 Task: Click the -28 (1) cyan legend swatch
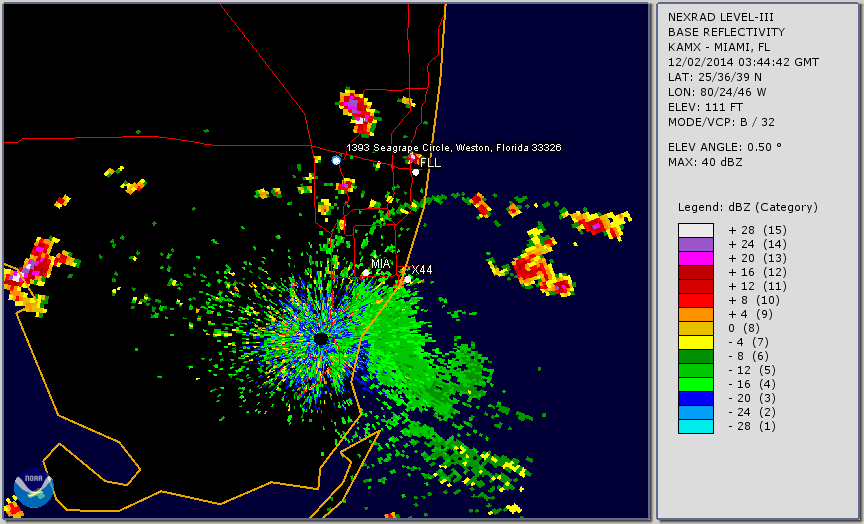pyautogui.click(x=695, y=426)
